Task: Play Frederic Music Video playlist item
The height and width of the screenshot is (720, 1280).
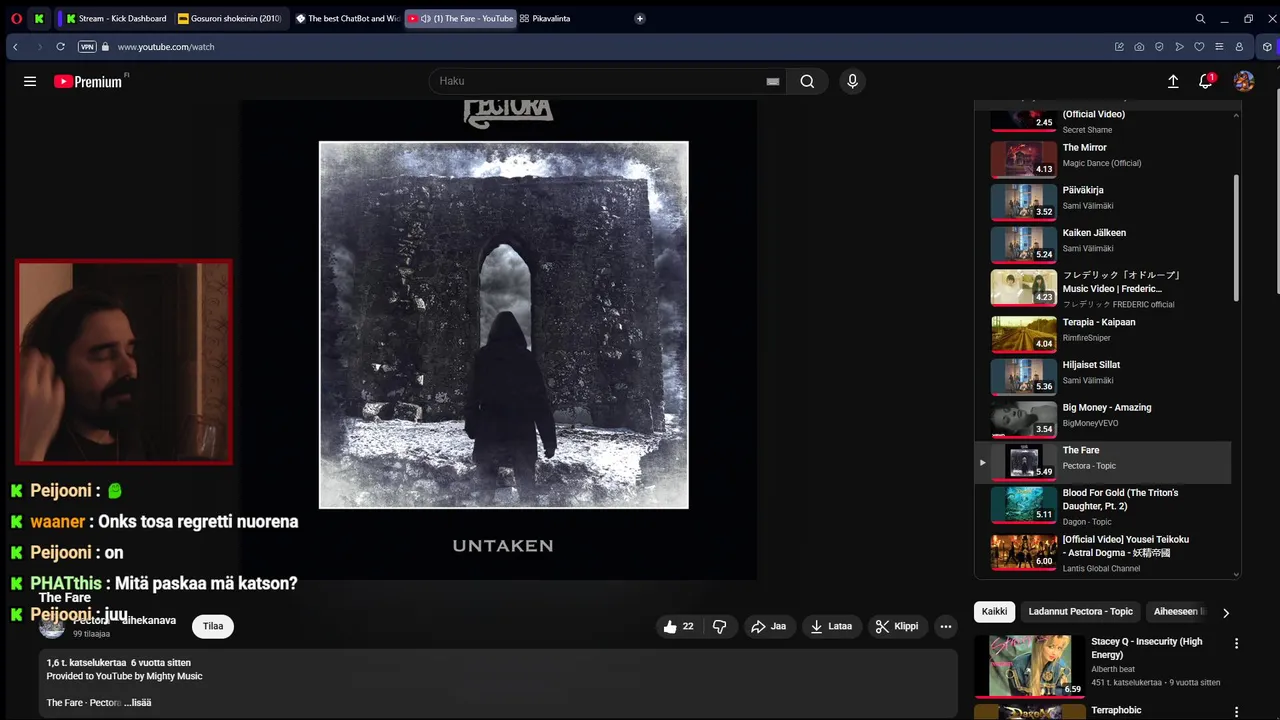Action: click(x=1103, y=288)
